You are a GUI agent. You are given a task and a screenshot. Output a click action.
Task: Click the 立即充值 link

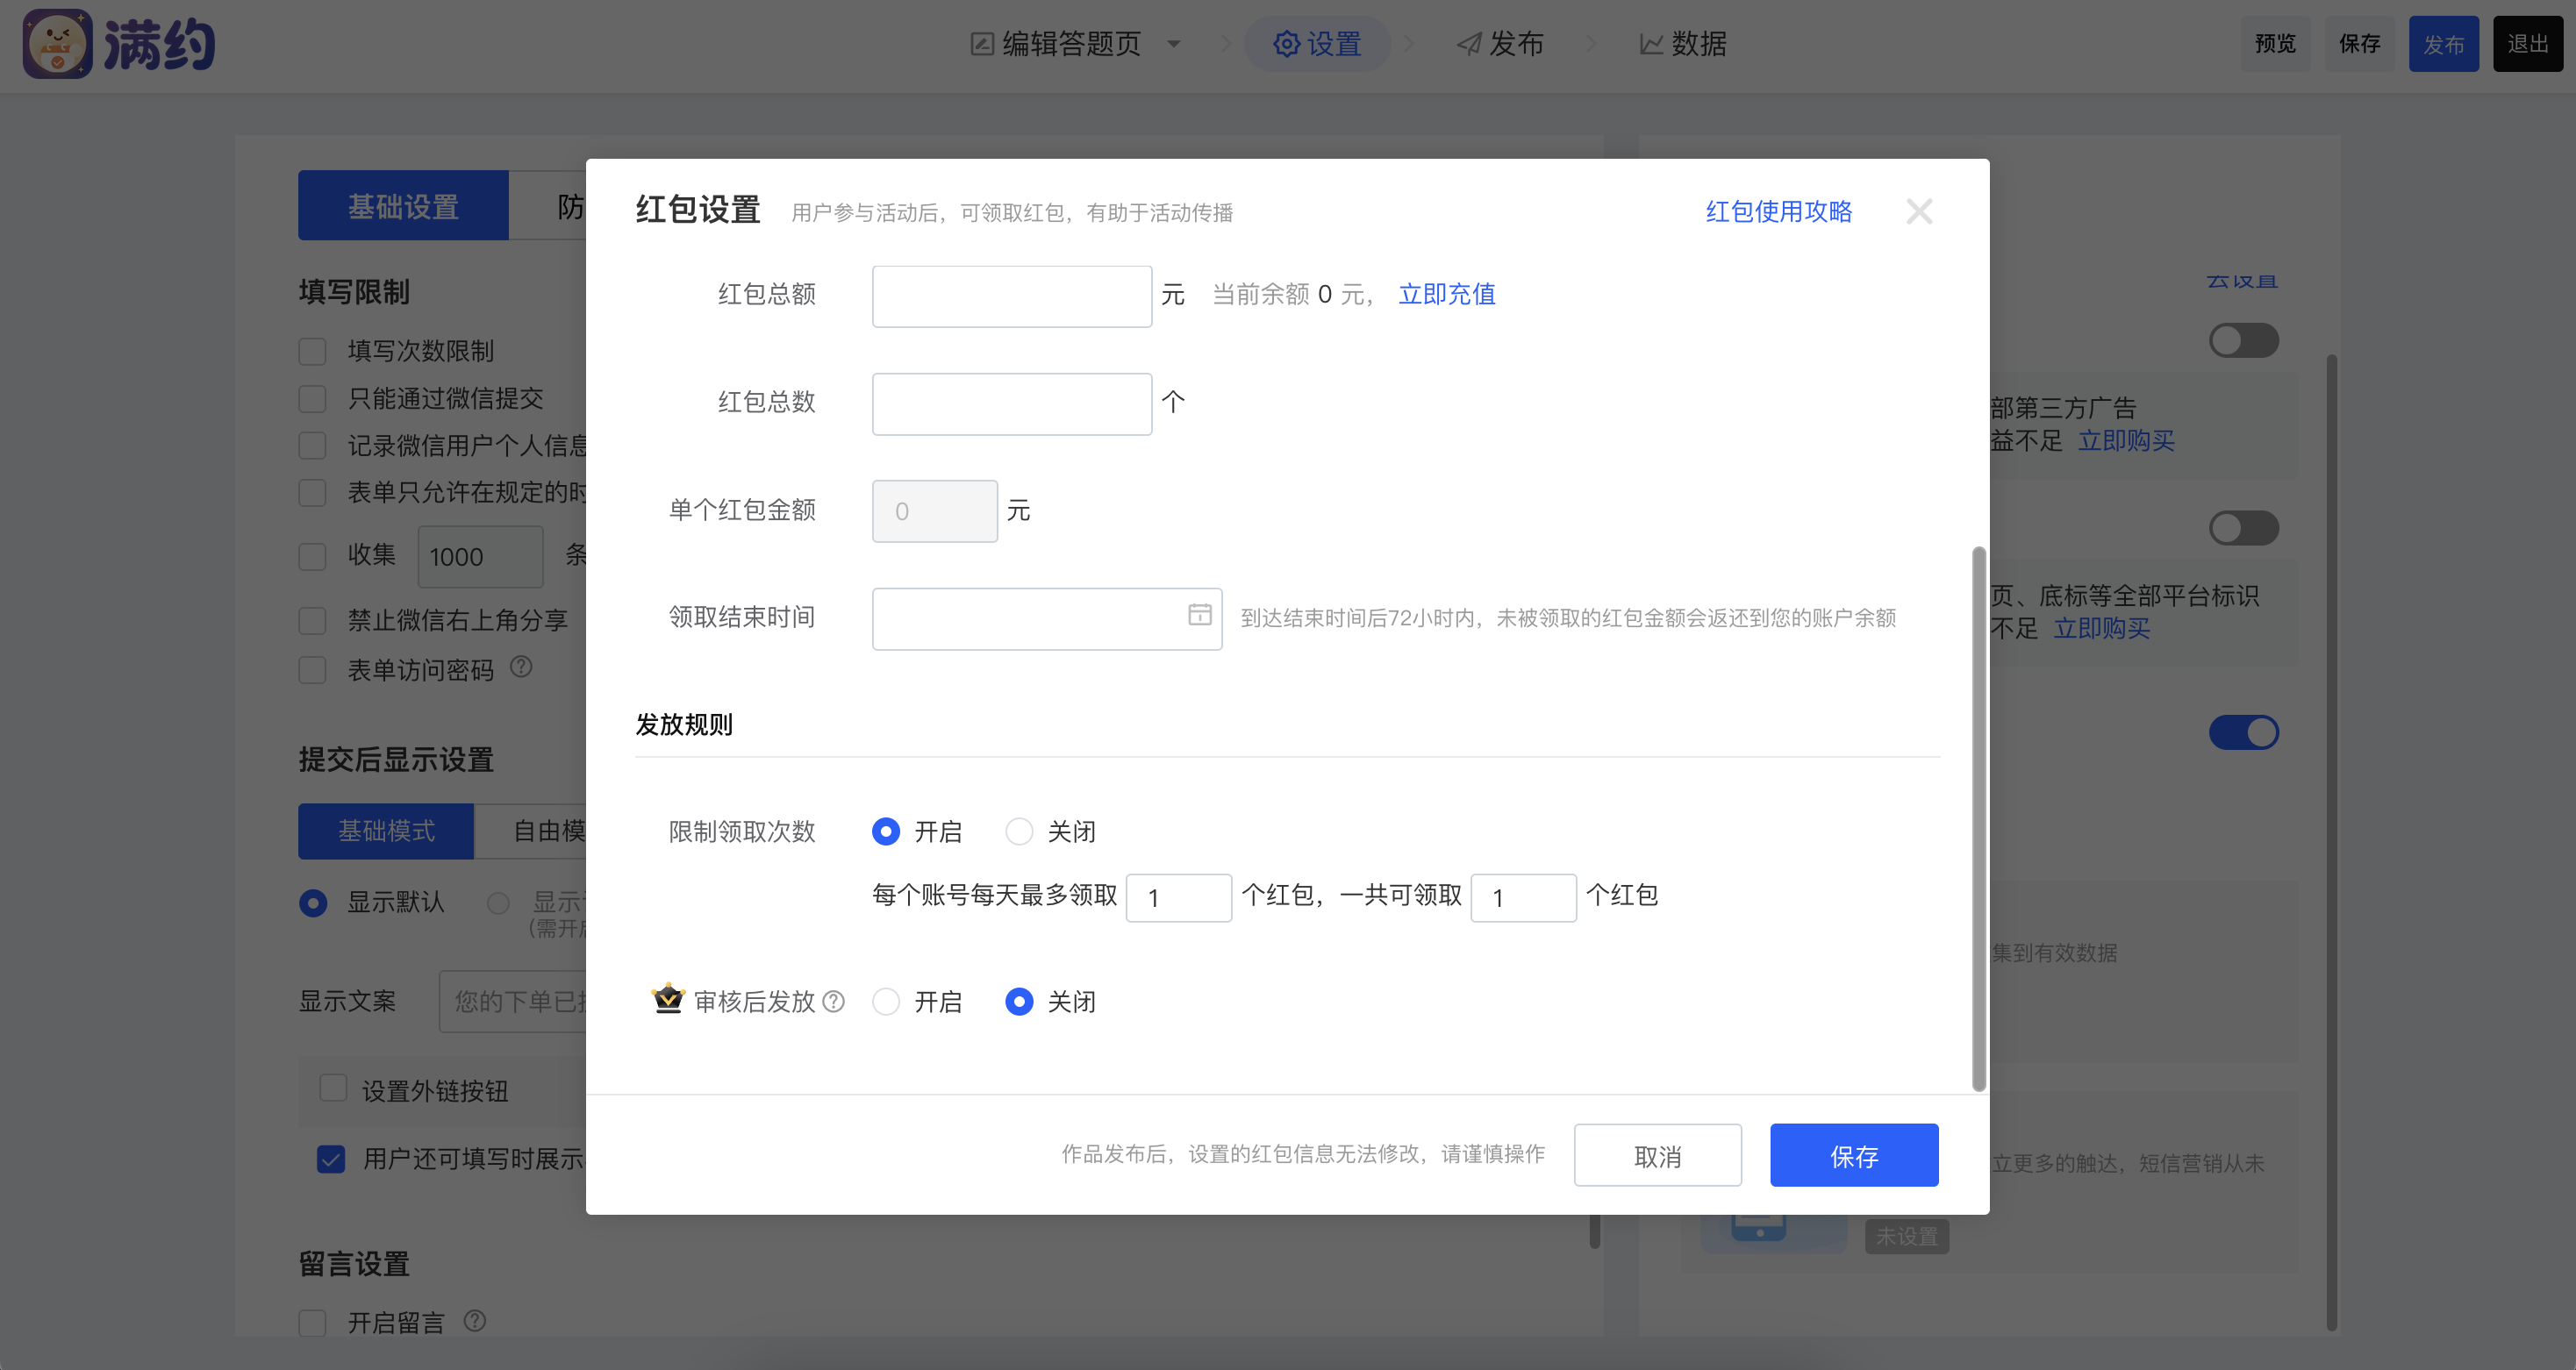[x=1446, y=294]
